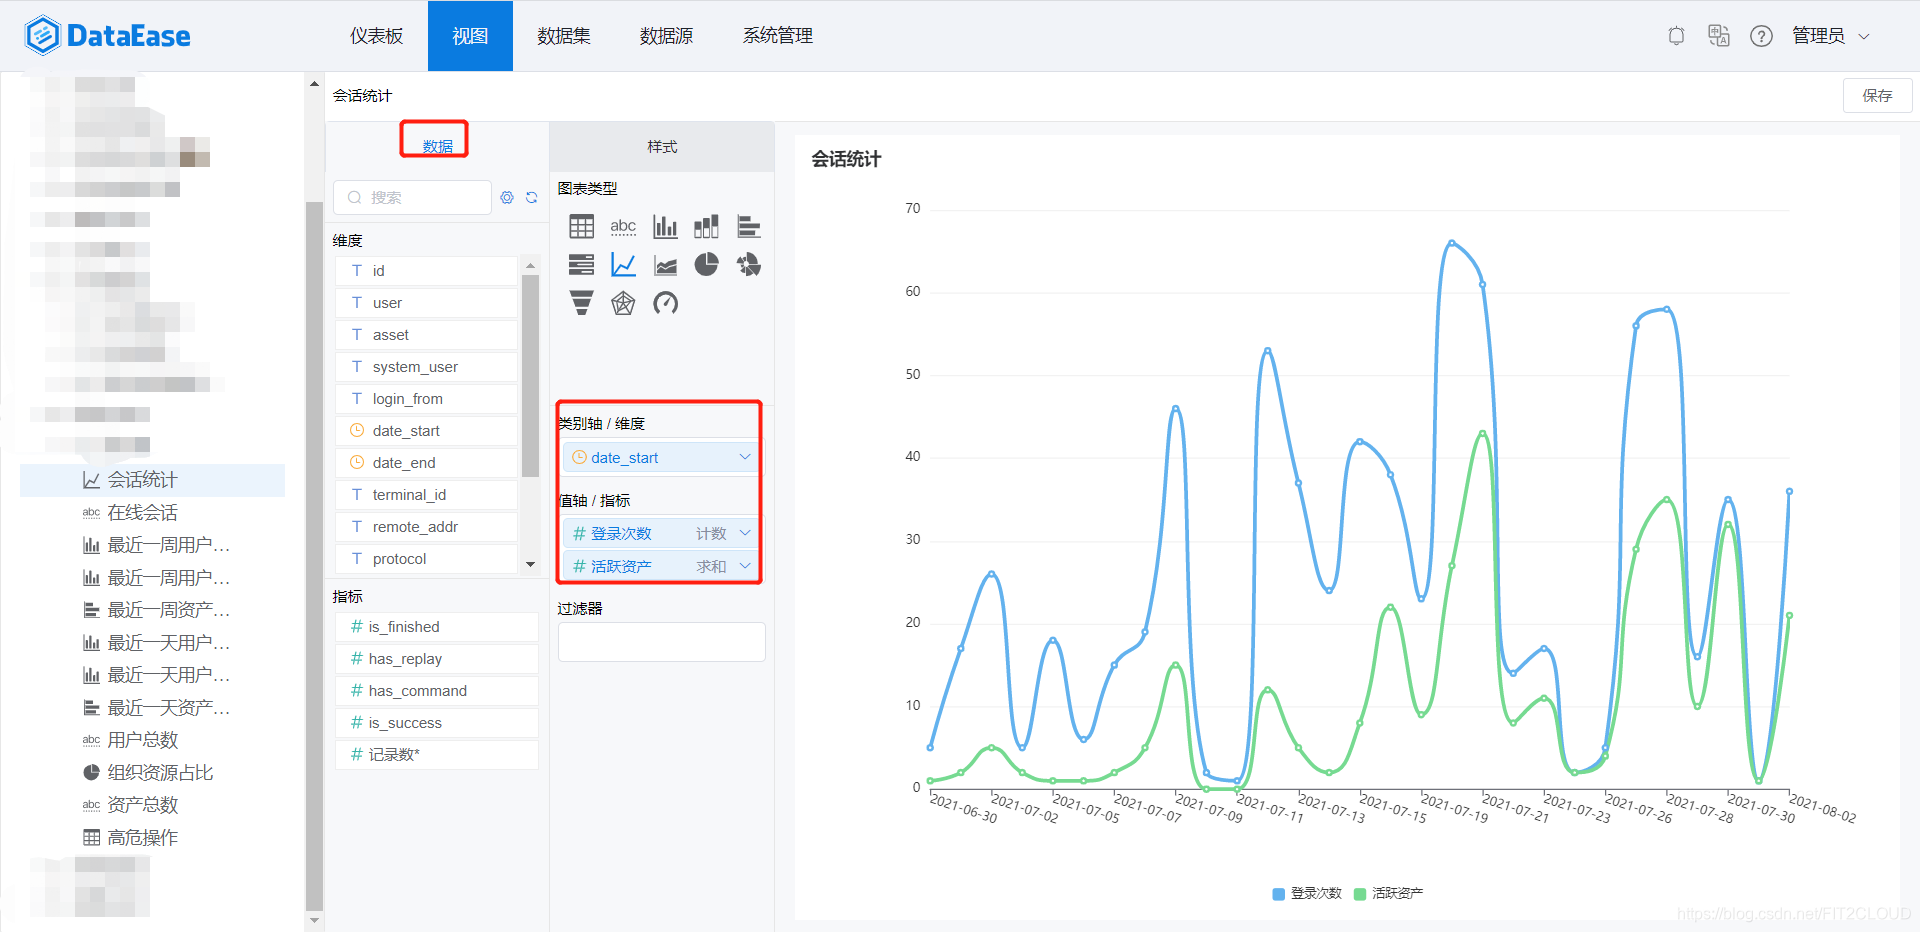1920x932 pixels.
Task: Click the field search box
Action: click(412, 198)
